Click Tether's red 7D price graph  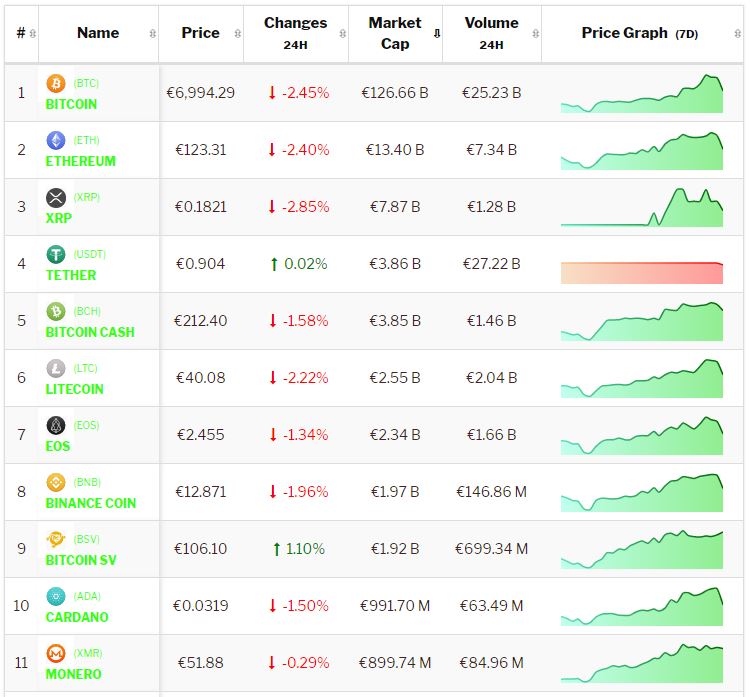[x=641, y=272]
